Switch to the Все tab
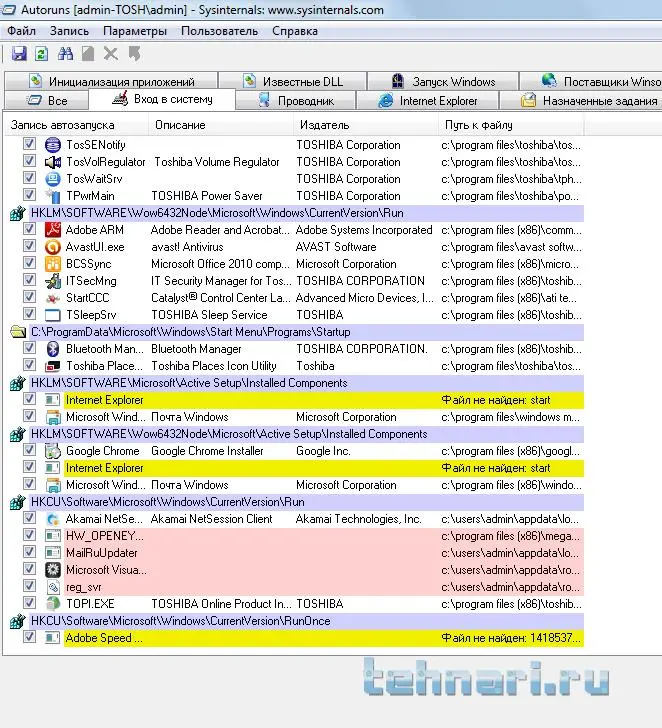The height and width of the screenshot is (728, 662). (46, 100)
